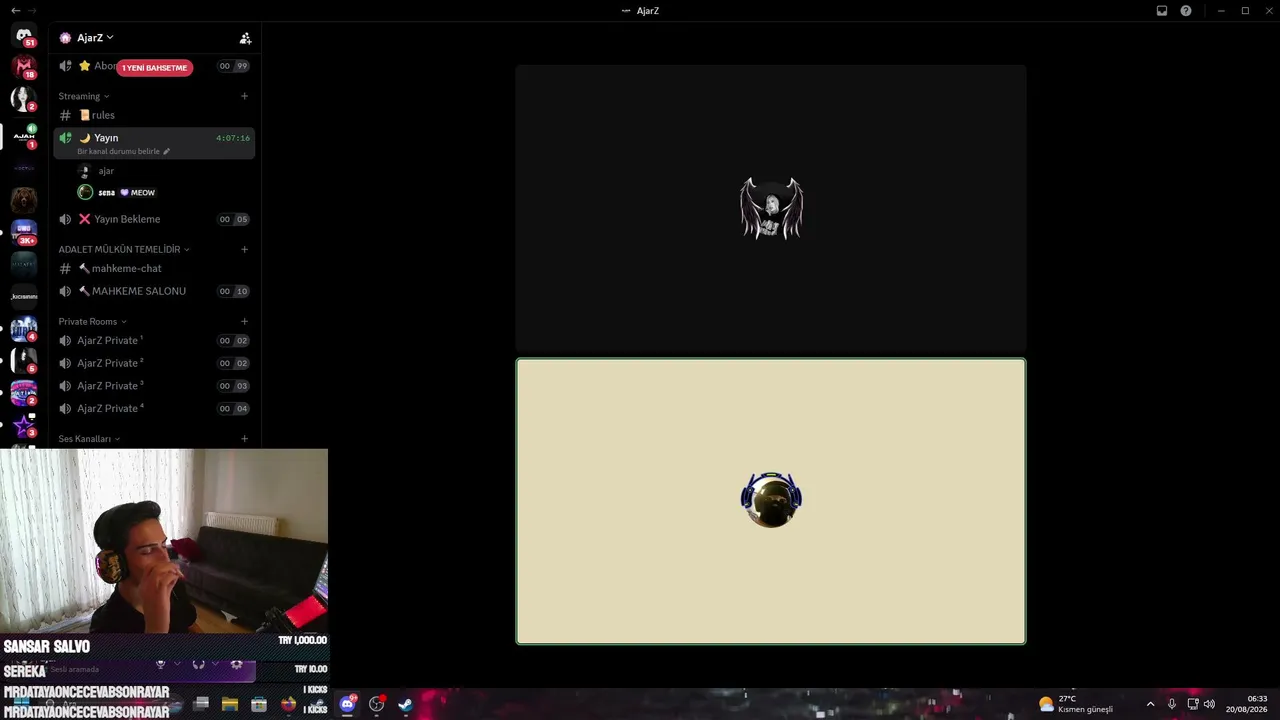Join AjarZ Private 4 voice channel

point(154,408)
